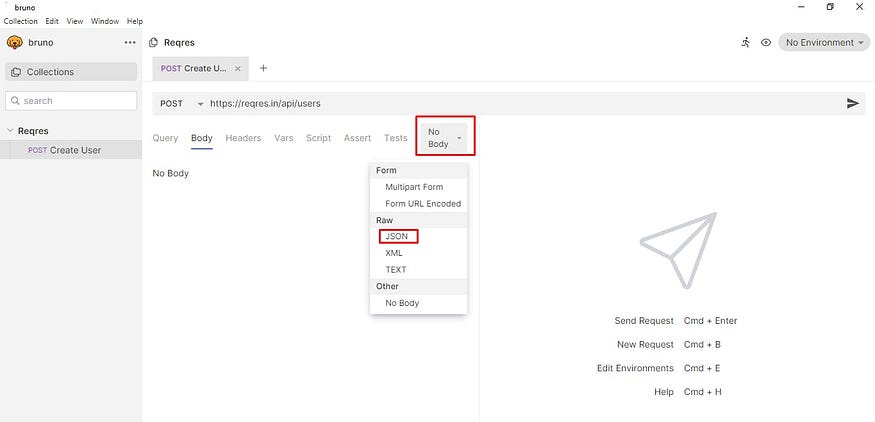The height and width of the screenshot is (422, 875).
Task: Click the Collections icon in the sidebar
Action: (x=16, y=72)
